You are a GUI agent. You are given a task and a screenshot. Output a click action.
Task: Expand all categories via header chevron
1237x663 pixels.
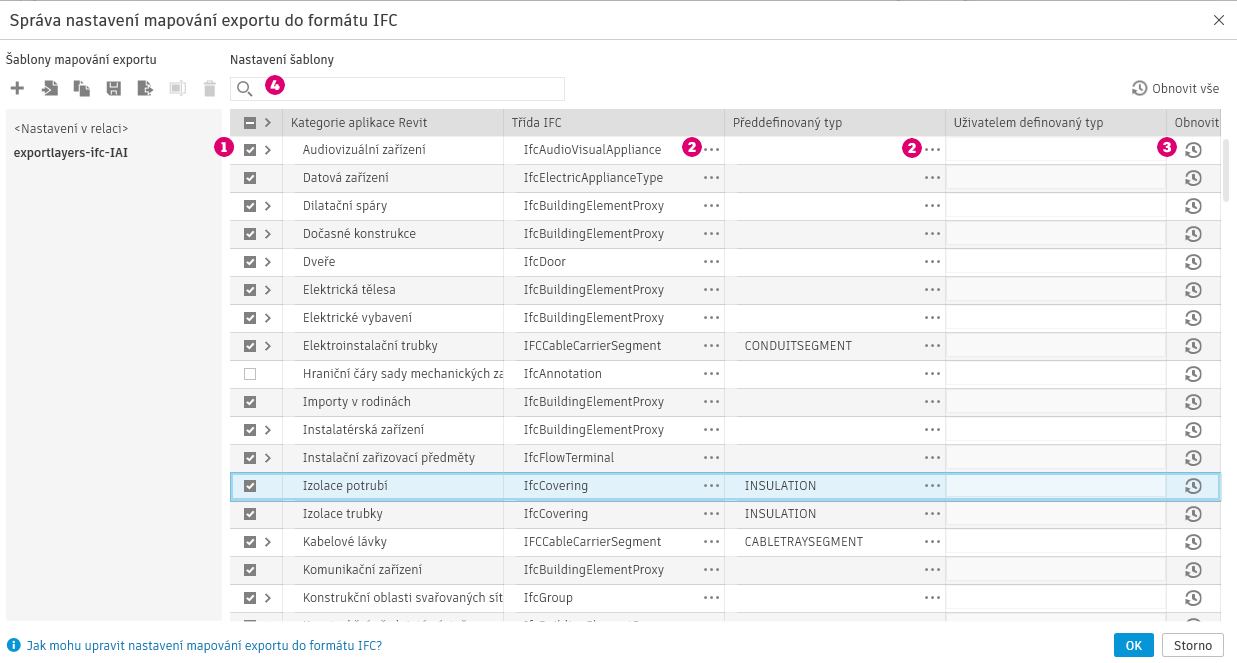[267, 123]
